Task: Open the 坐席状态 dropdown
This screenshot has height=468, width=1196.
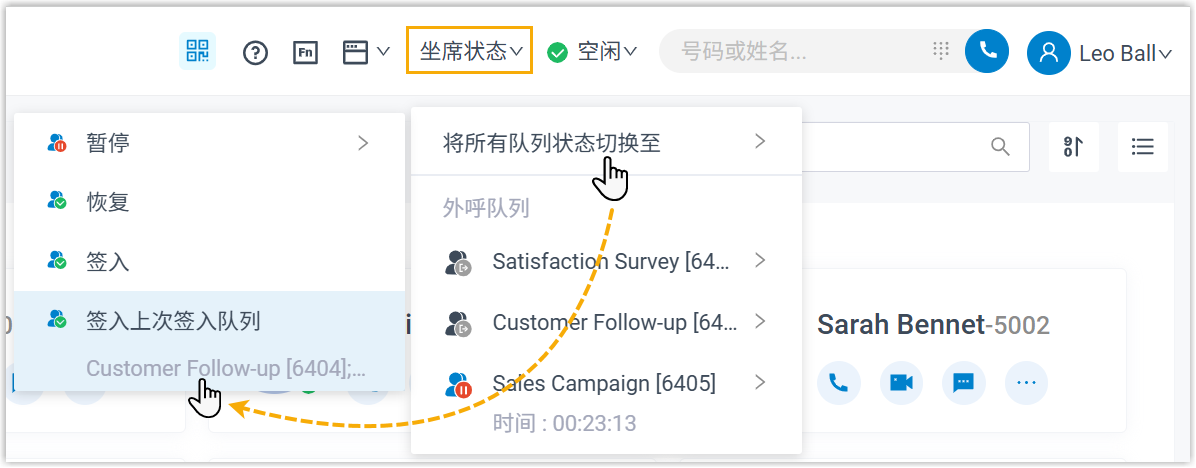Action: [x=469, y=51]
